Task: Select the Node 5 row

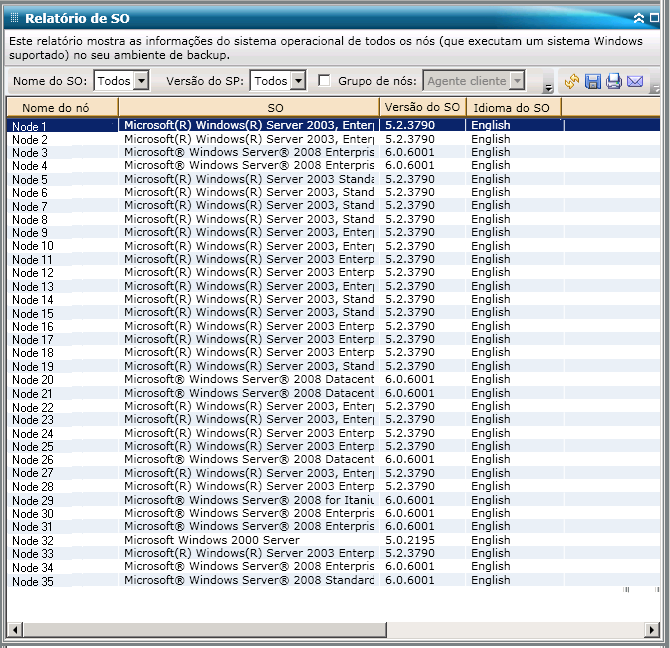Action: tap(333, 179)
